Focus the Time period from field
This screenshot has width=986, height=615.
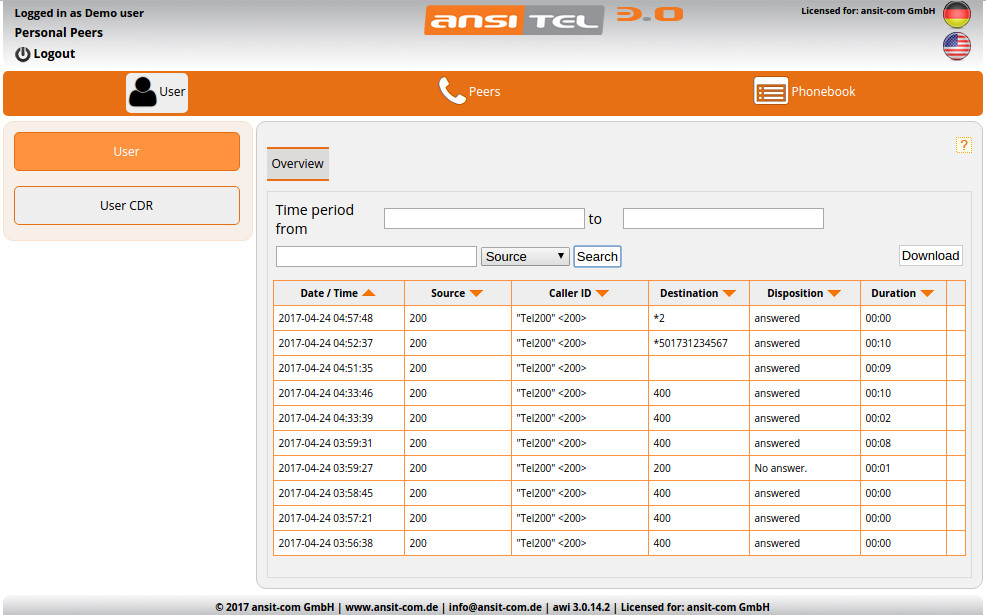pos(484,219)
